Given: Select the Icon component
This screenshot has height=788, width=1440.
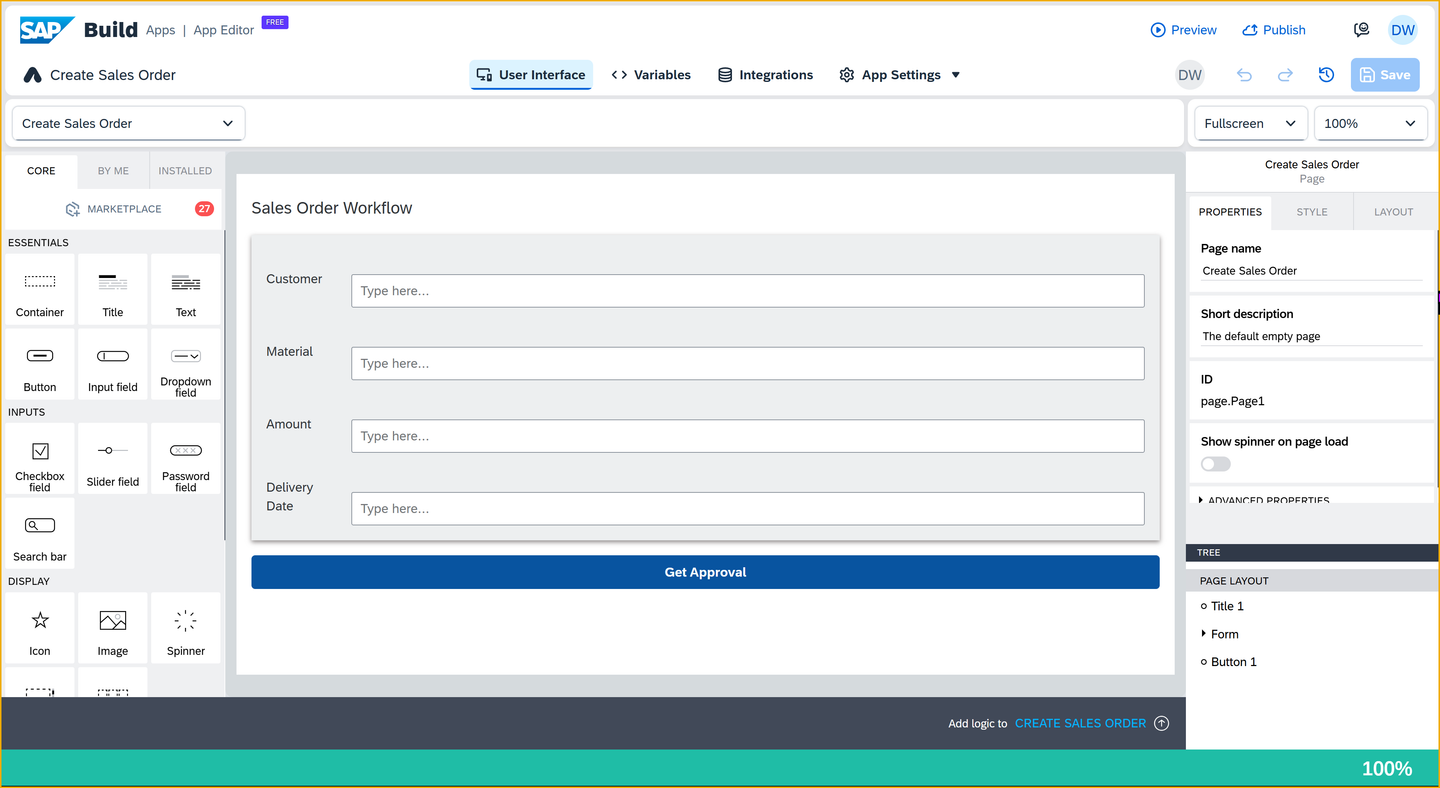Looking at the screenshot, I should (x=40, y=628).
